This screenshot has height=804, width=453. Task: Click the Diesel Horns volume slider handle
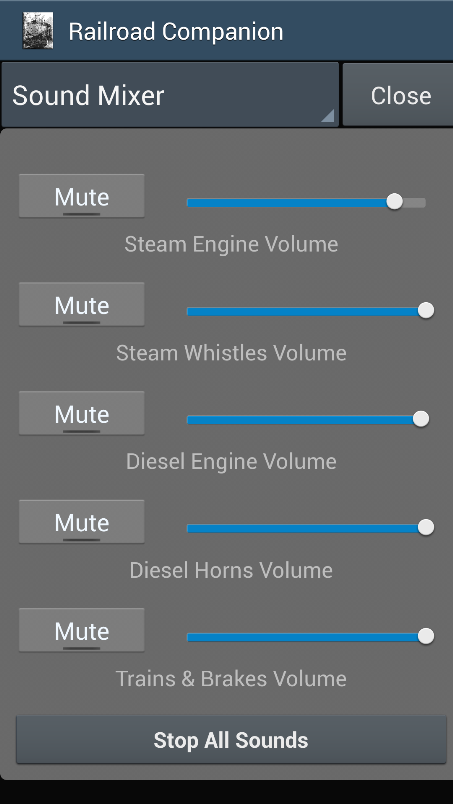coord(426,527)
